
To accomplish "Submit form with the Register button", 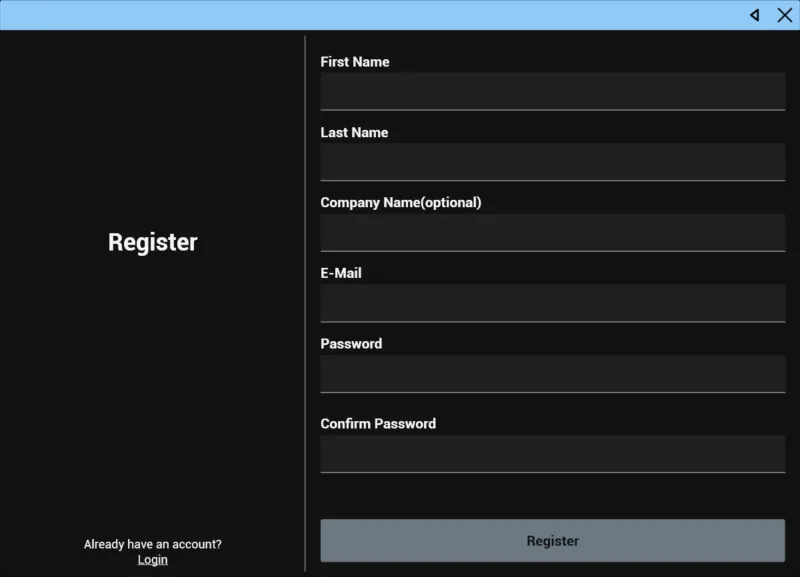I will tap(553, 541).
